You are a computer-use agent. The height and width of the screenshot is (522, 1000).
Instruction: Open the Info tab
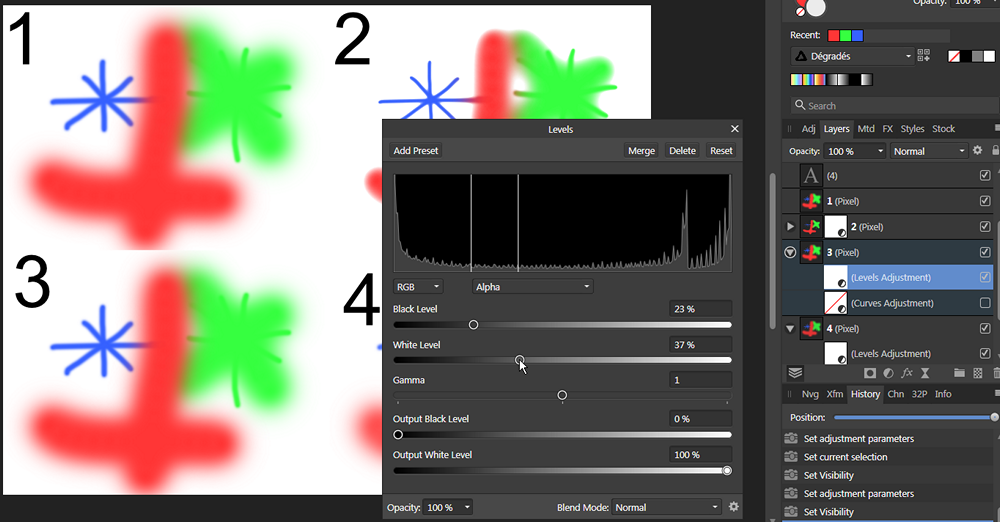[x=943, y=394]
